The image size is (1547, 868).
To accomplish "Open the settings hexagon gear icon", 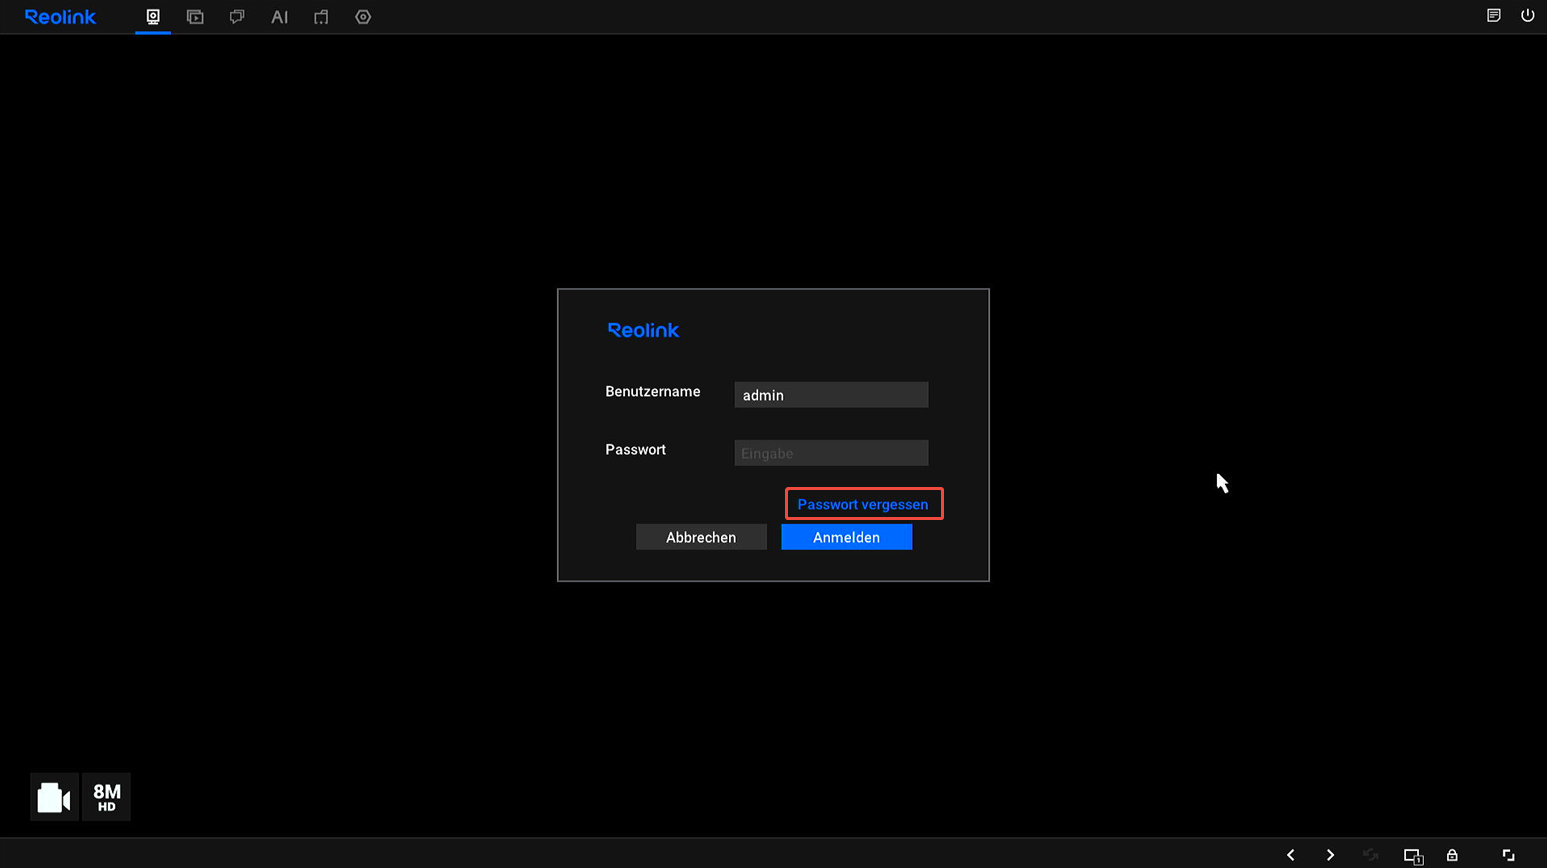I will (x=363, y=17).
